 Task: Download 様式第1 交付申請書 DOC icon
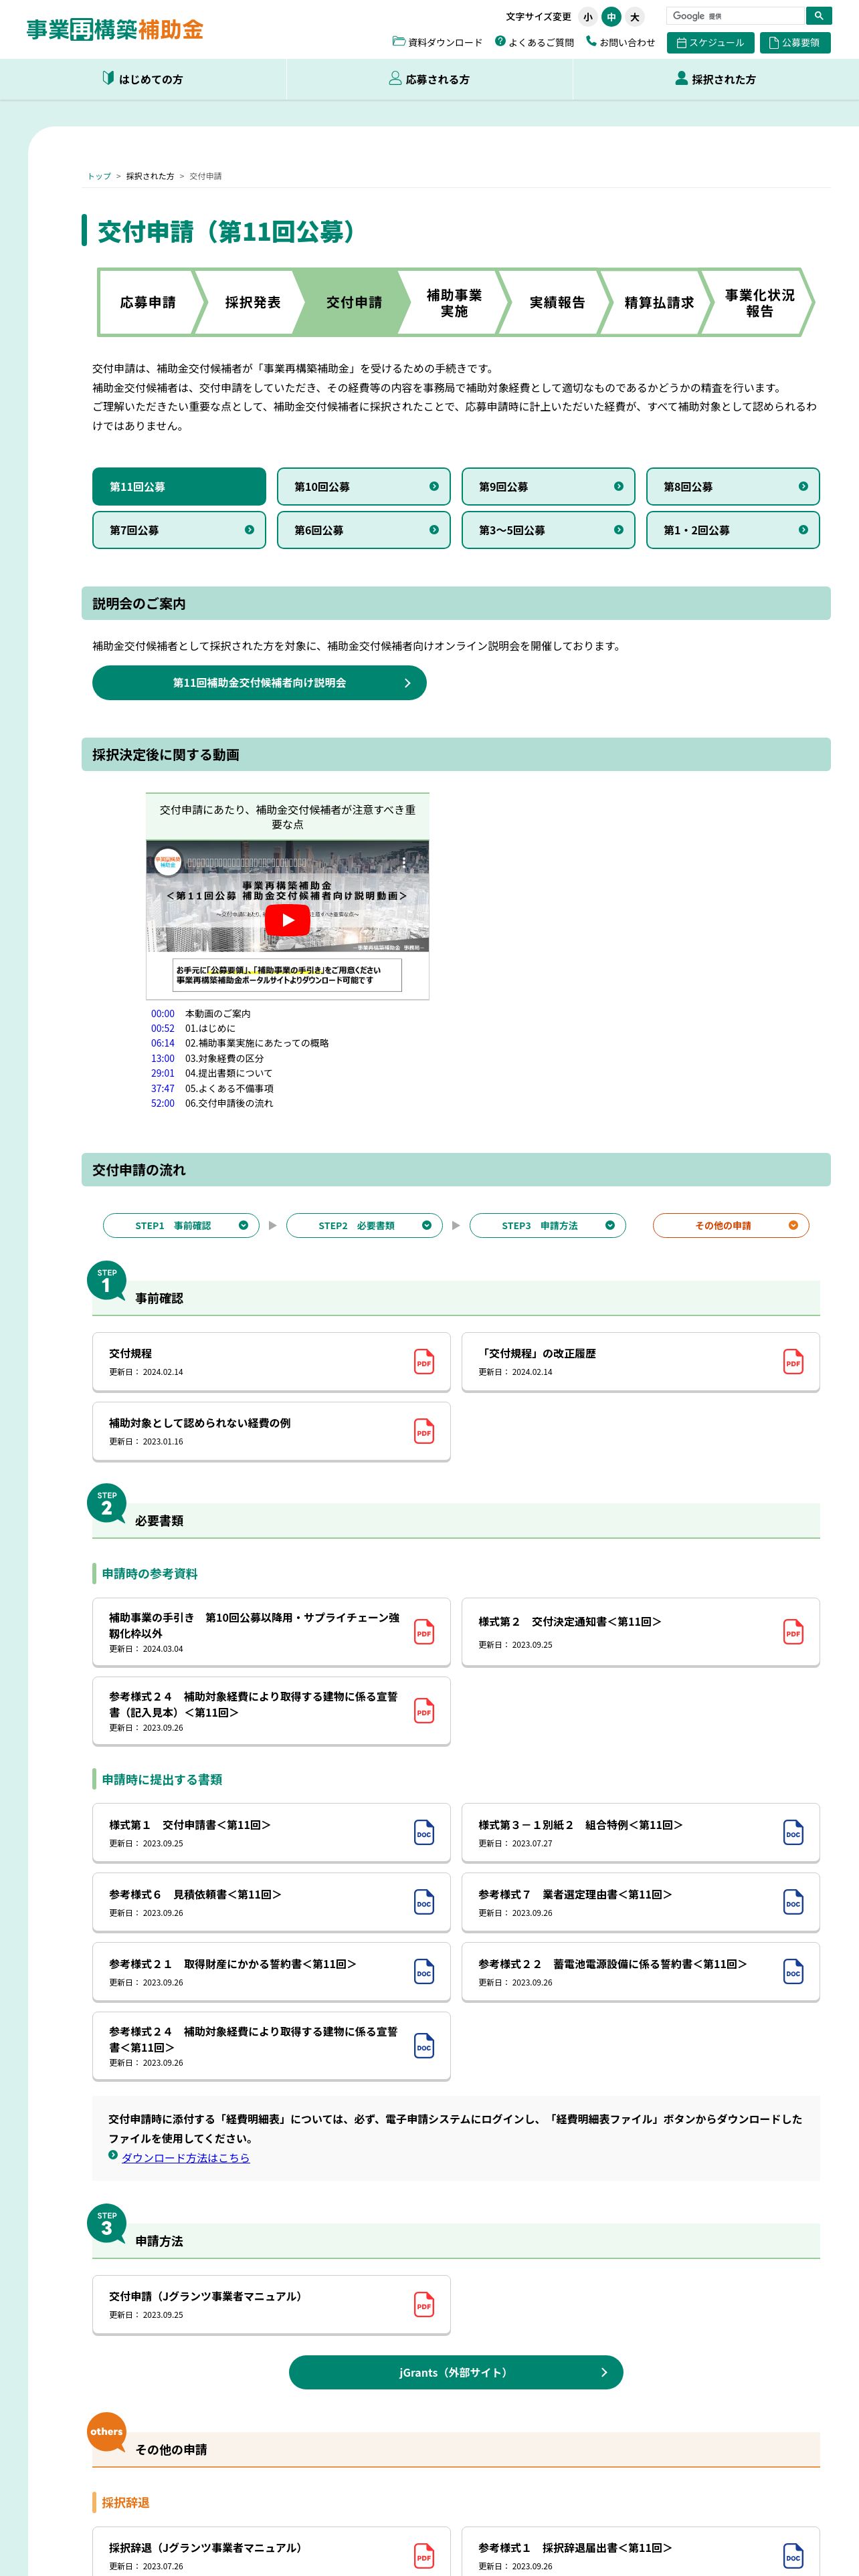tap(424, 1832)
